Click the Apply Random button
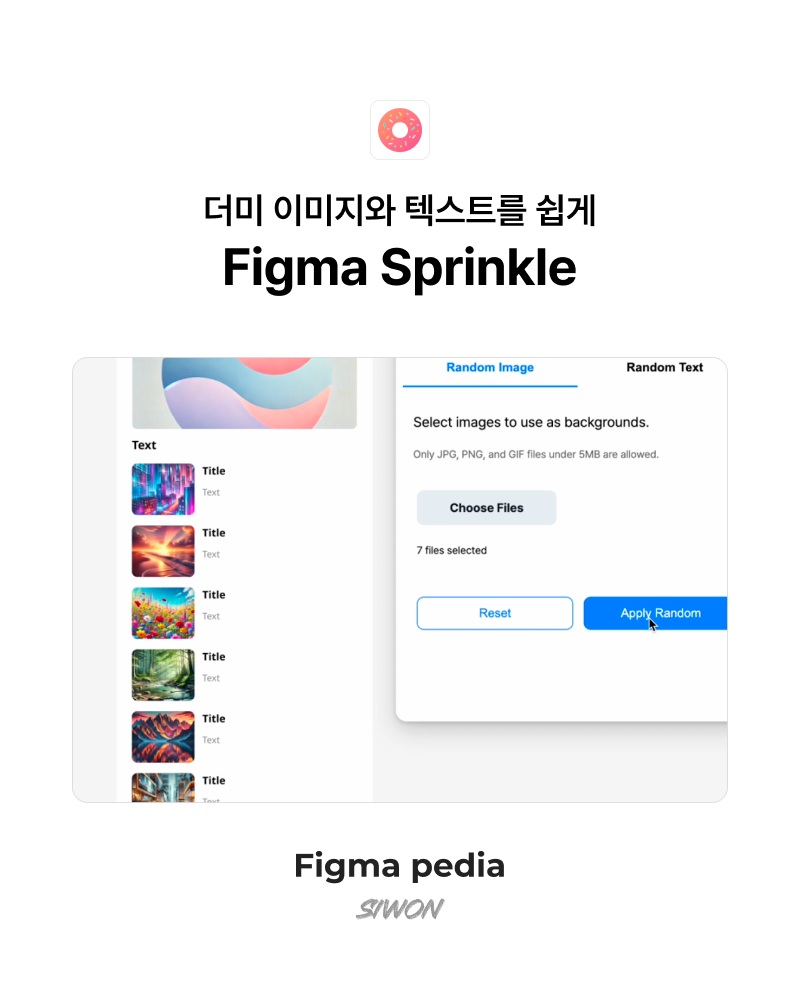 pyautogui.click(x=655, y=613)
